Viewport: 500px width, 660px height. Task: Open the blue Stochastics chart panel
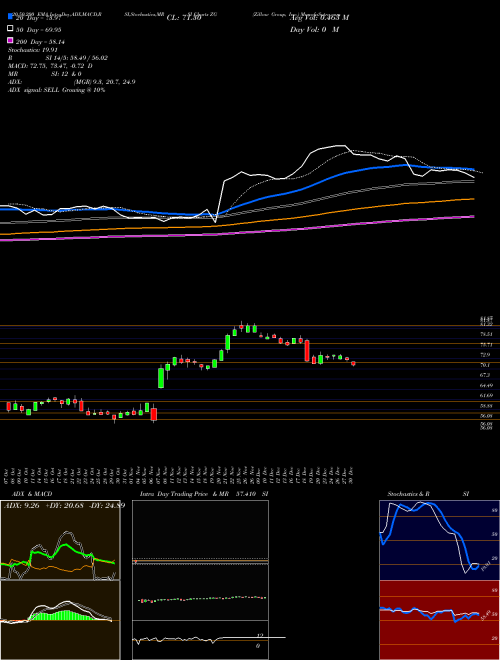[439, 540]
